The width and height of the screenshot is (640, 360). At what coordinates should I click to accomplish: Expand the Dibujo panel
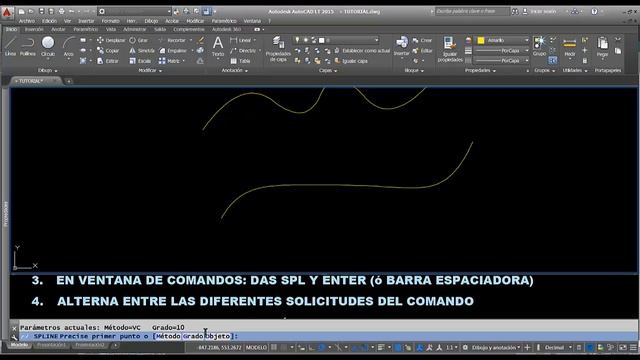pyautogui.click(x=47, y=71)
